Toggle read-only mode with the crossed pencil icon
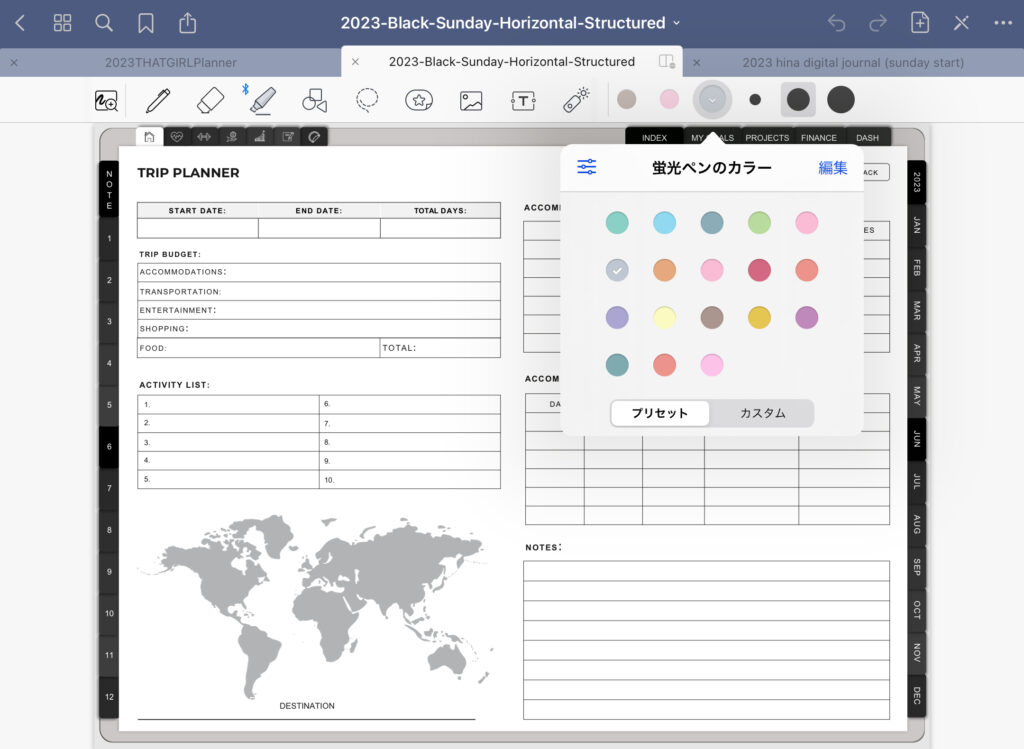1024x749 pixels. 961,24
